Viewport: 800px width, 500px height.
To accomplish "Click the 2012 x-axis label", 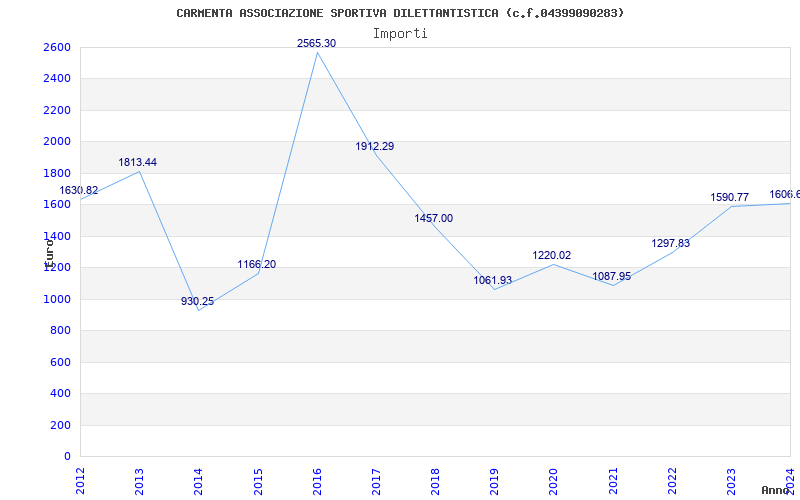I will point(80,481).
